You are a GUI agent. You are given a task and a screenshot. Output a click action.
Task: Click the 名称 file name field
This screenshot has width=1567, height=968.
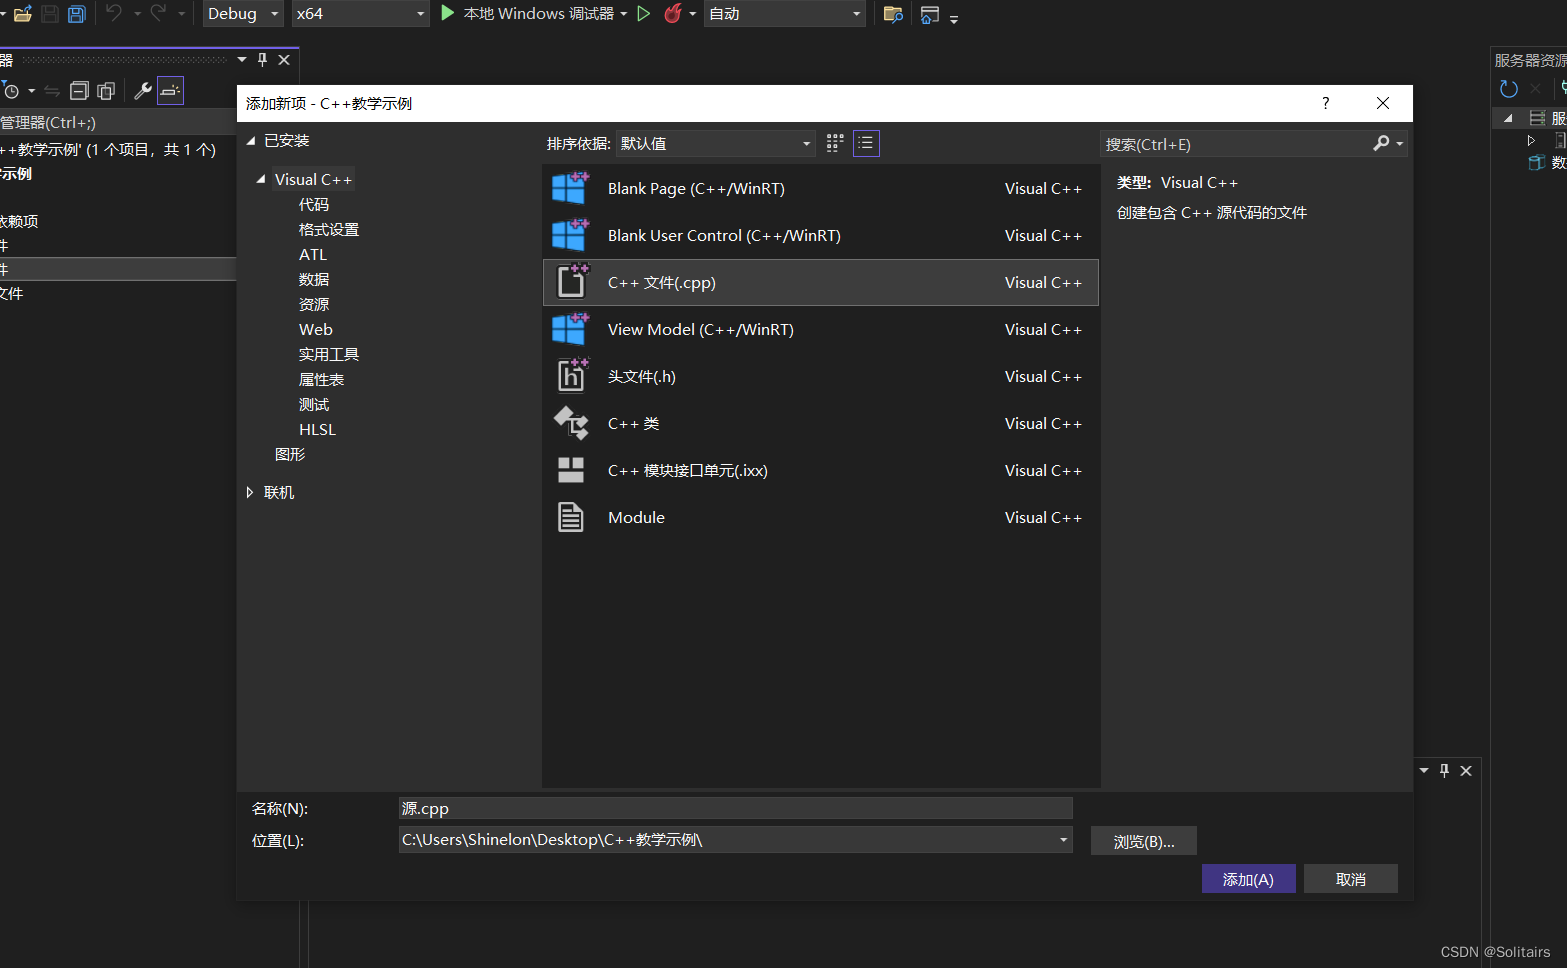735,808
